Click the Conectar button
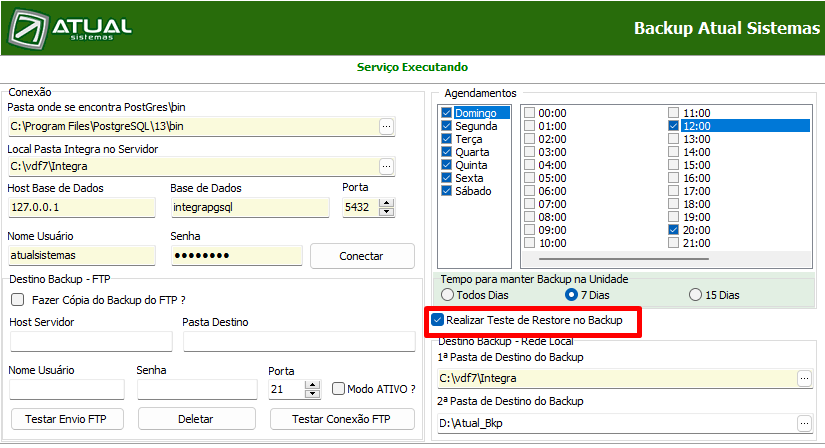 pos(362,256)
